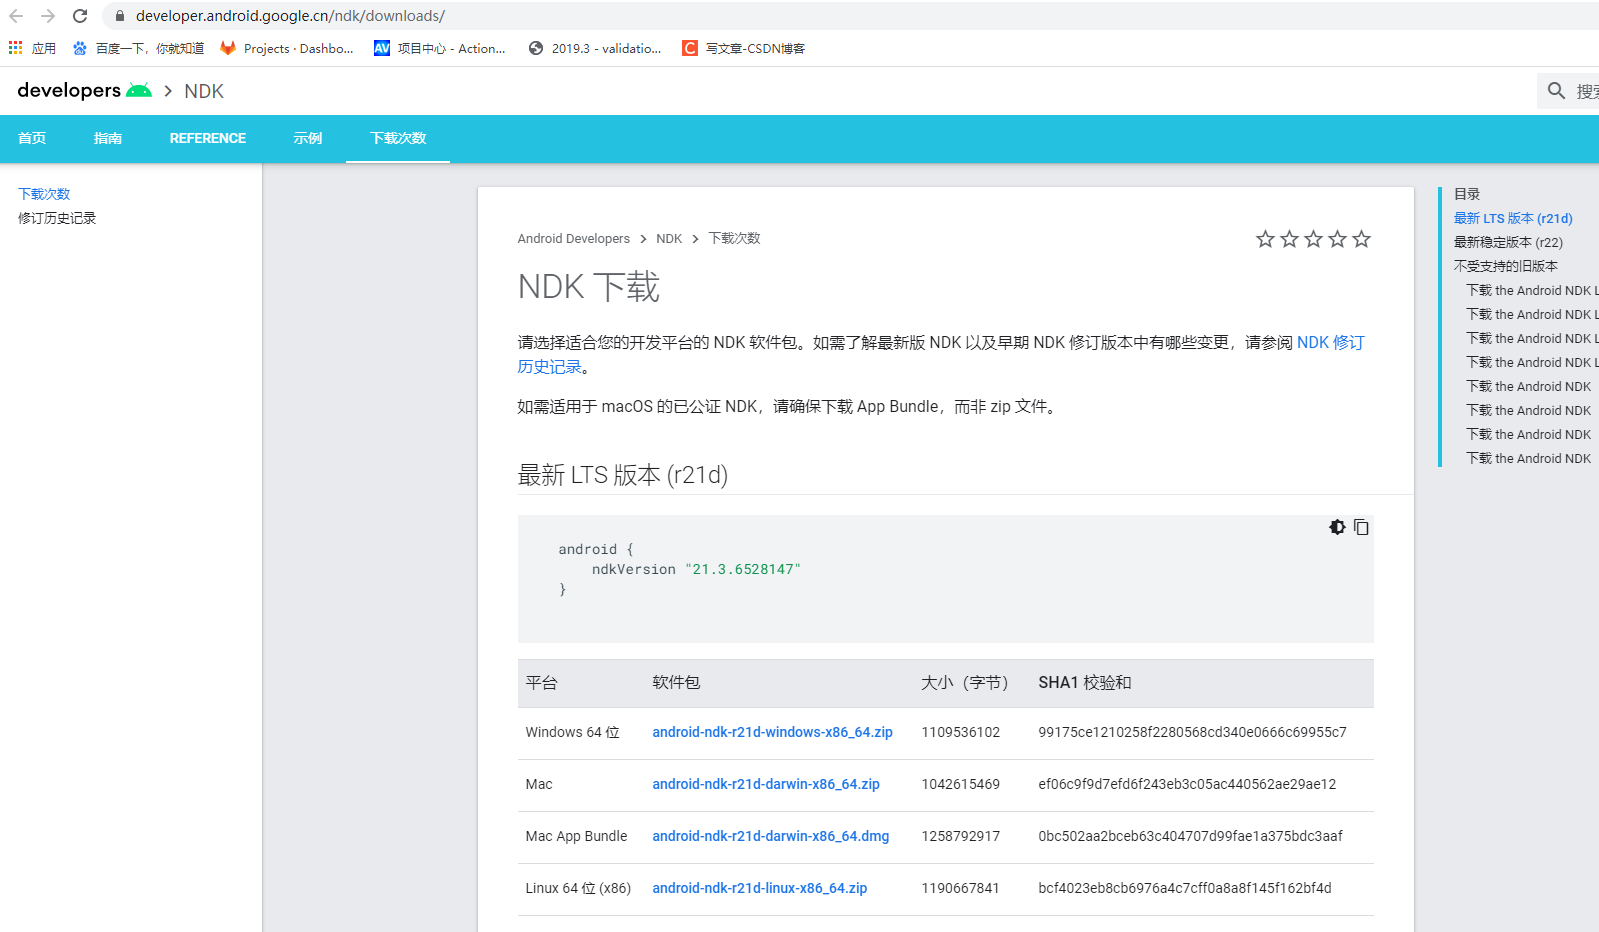Click file size 1190667841
Viewport: 1599px width, 932px height.
(961, 889)
